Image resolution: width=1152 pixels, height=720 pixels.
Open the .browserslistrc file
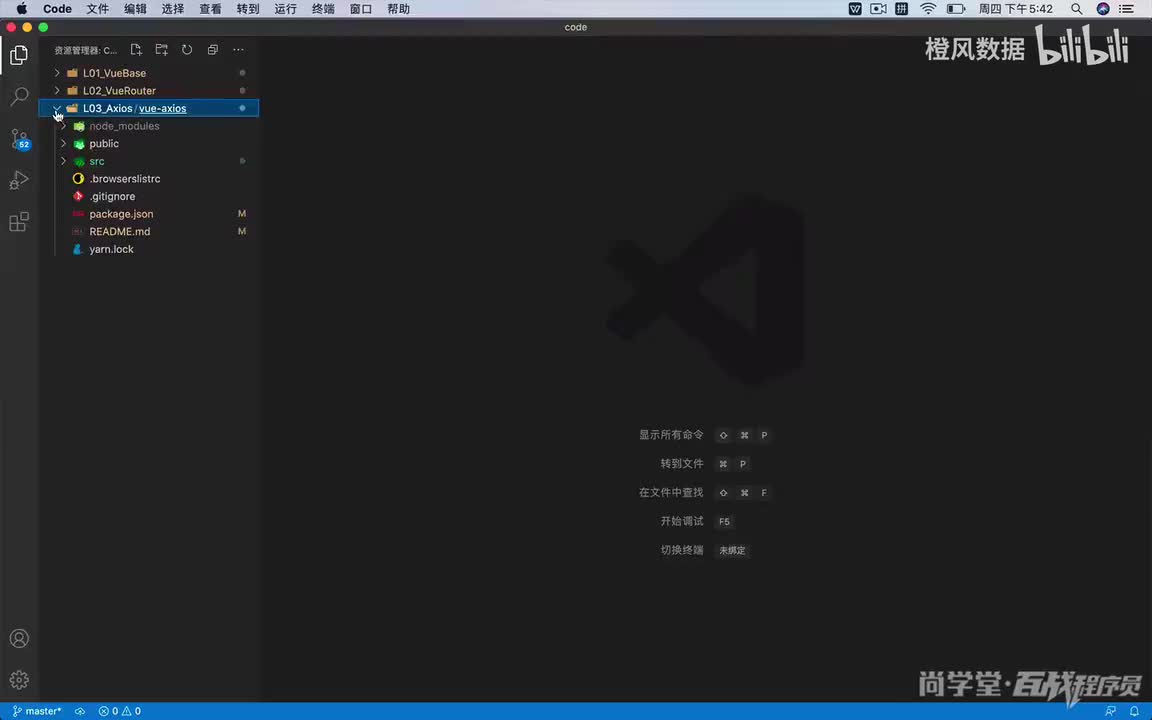[x=148, y=179]
